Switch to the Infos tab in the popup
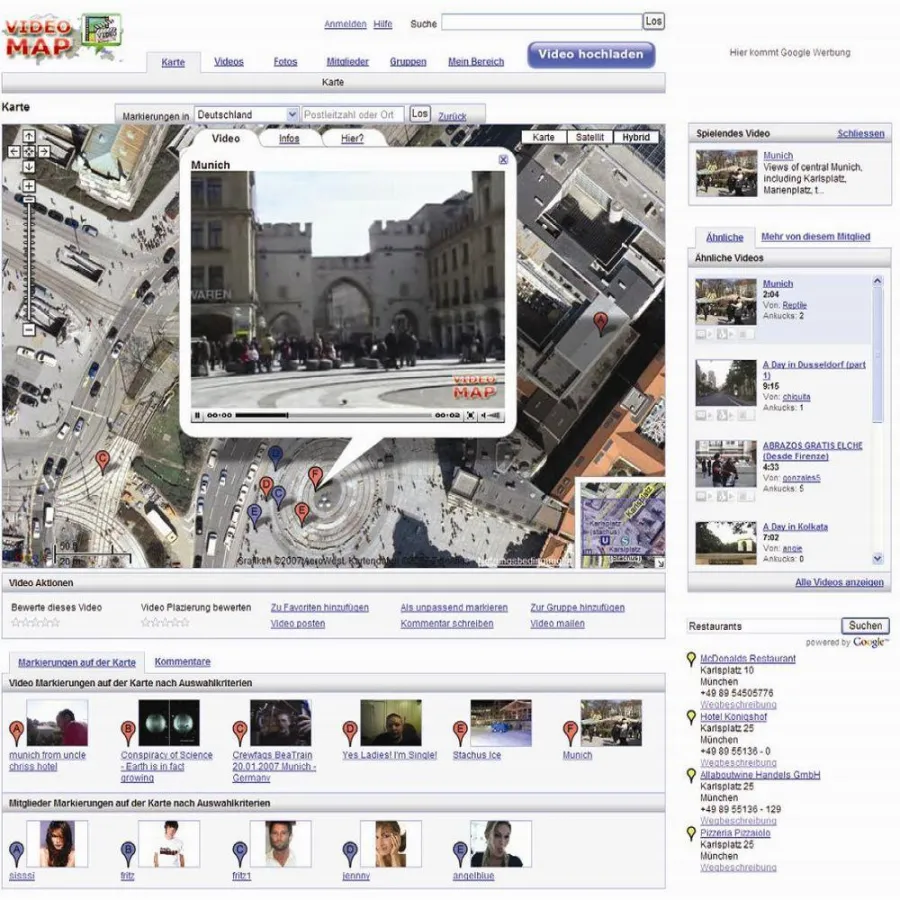This screenshot has width=900, height=900. tap(290, 139)
